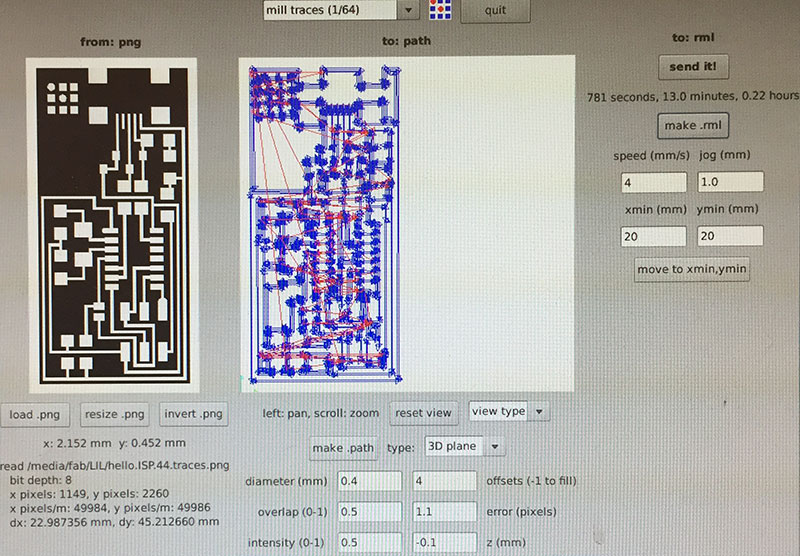Edit the intensity (0-1) field
The height and width of the screenshot is (556, 800).
click(369, 543)
